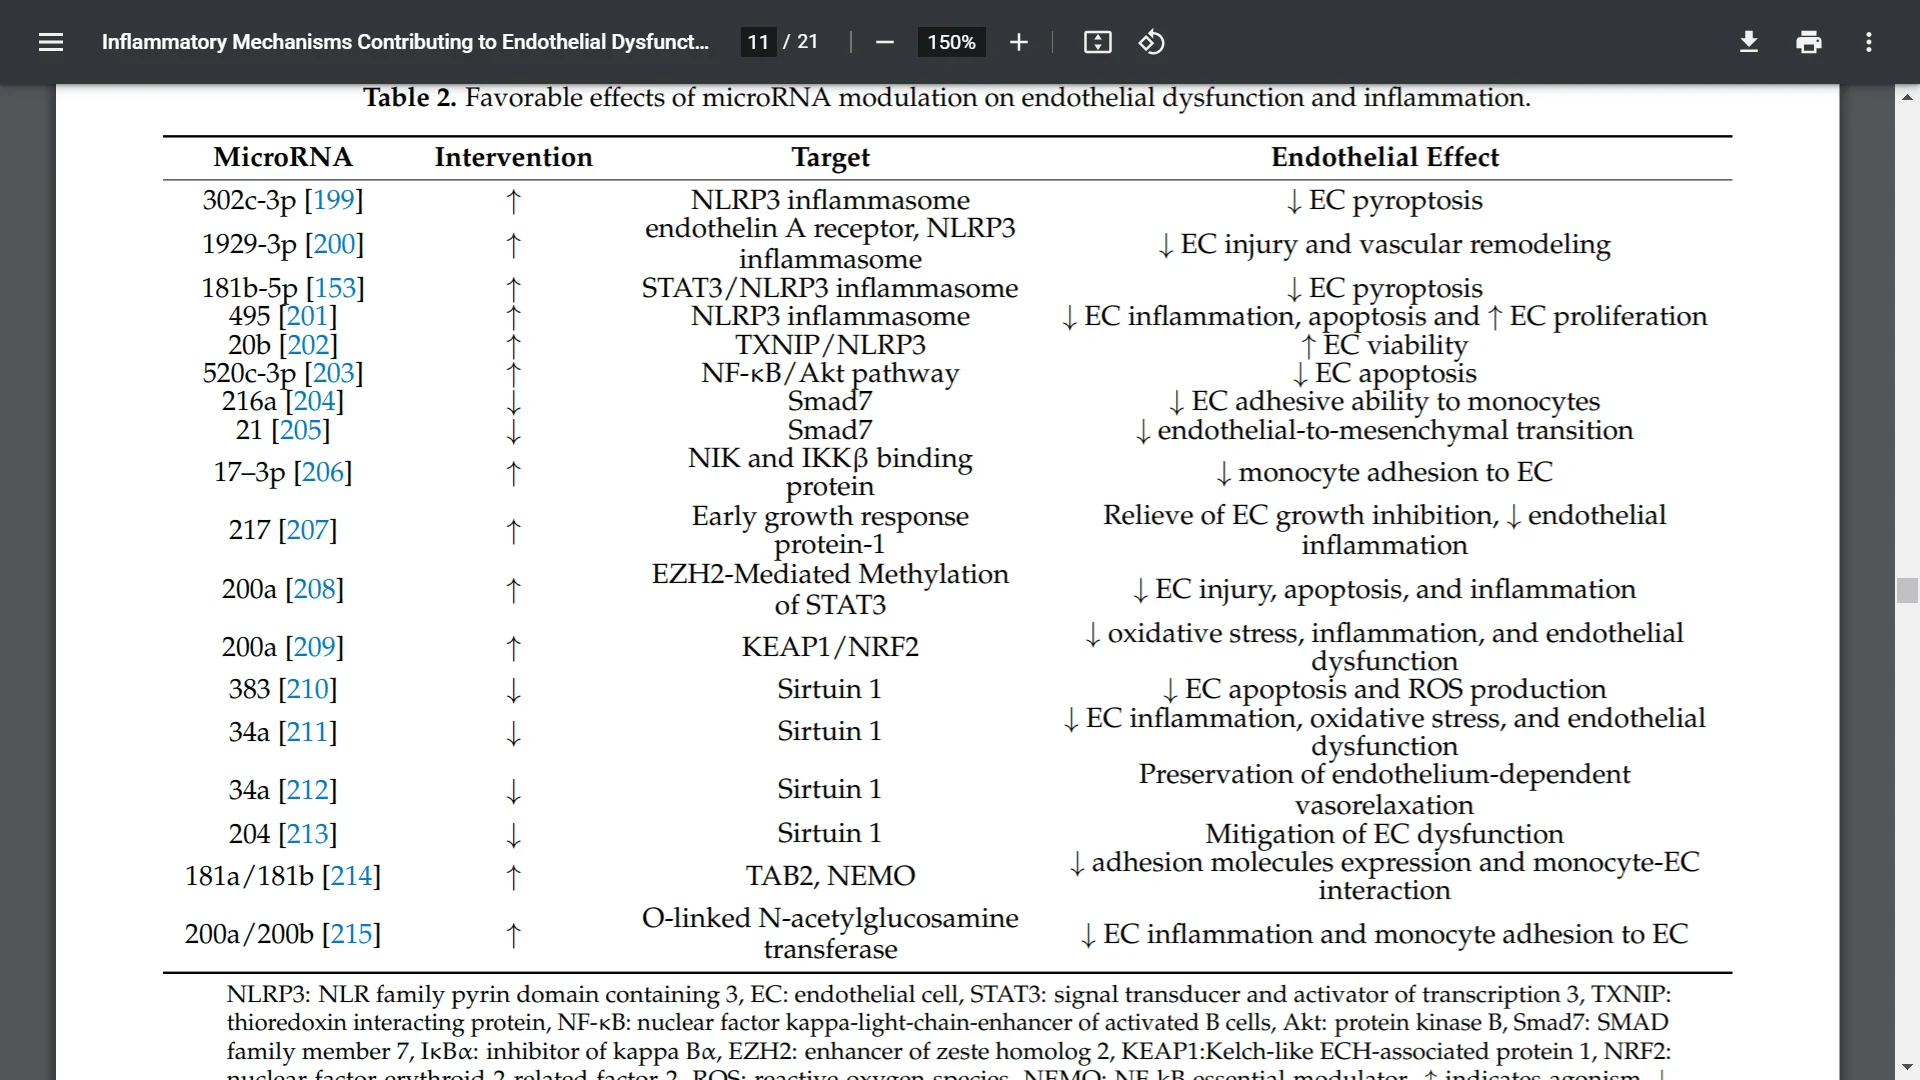Click the Sirtuin 1 target in row 383

coord(830,689)
